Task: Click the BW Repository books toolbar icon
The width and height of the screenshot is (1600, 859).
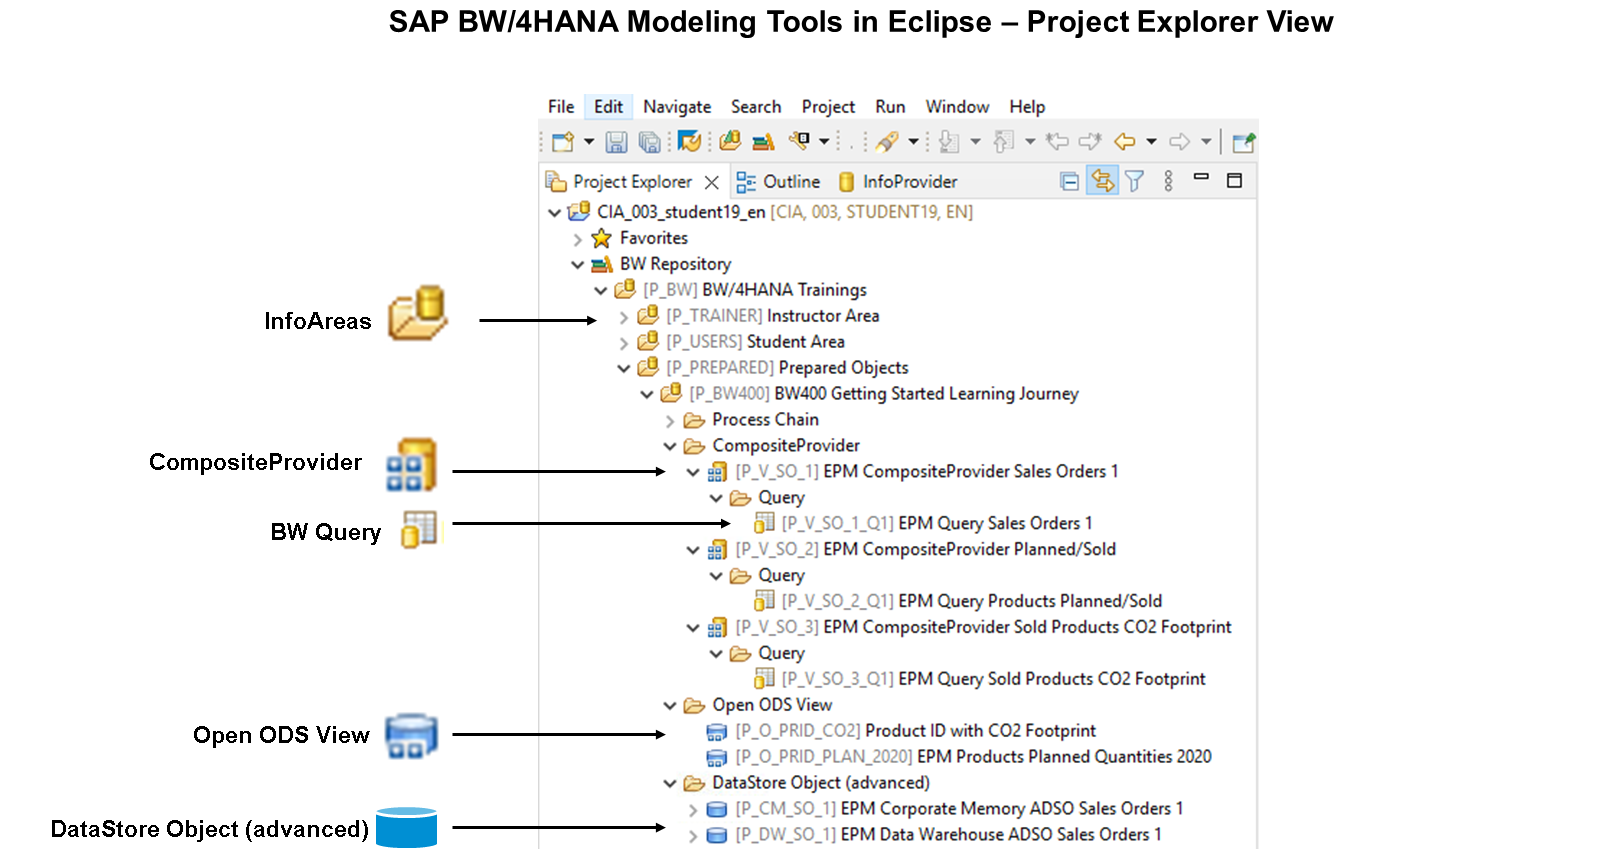Action: pyautogui.click(x=764, y=142)
